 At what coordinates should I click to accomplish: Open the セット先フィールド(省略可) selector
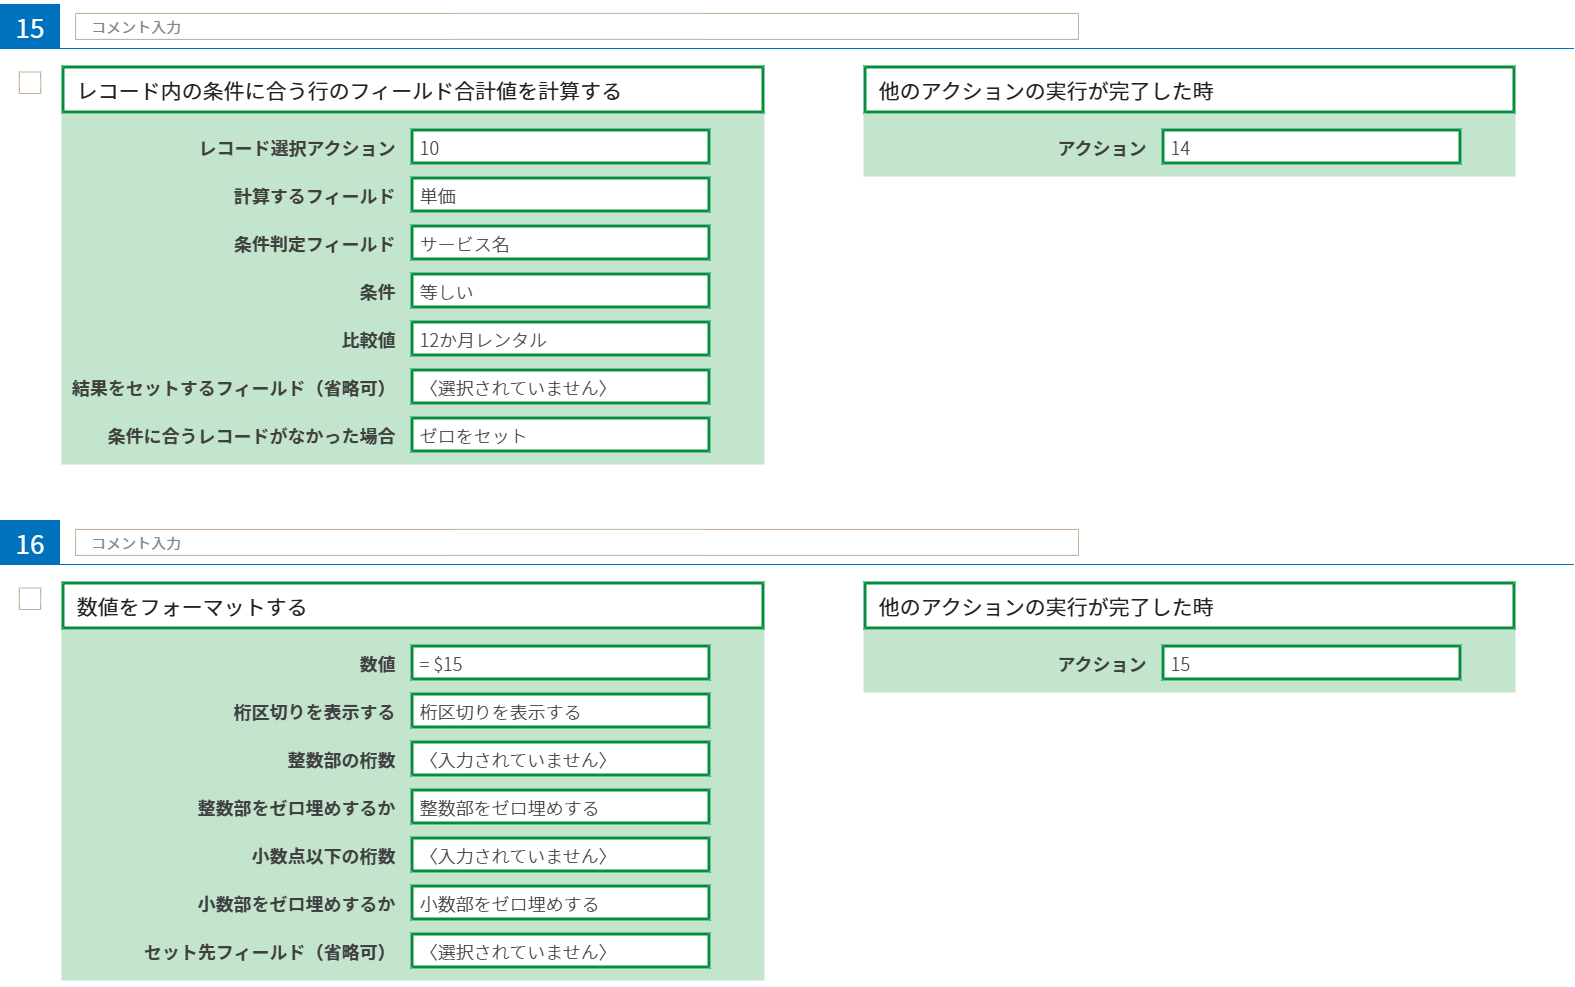560,951
